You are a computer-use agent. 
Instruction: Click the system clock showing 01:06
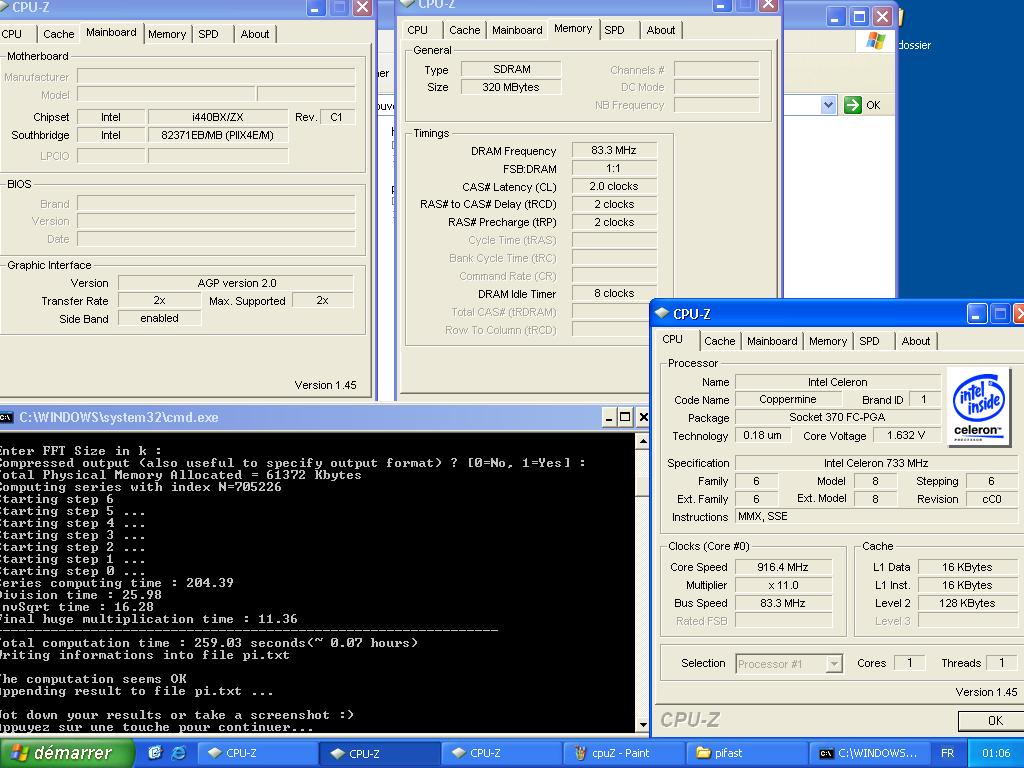(996, 753)
